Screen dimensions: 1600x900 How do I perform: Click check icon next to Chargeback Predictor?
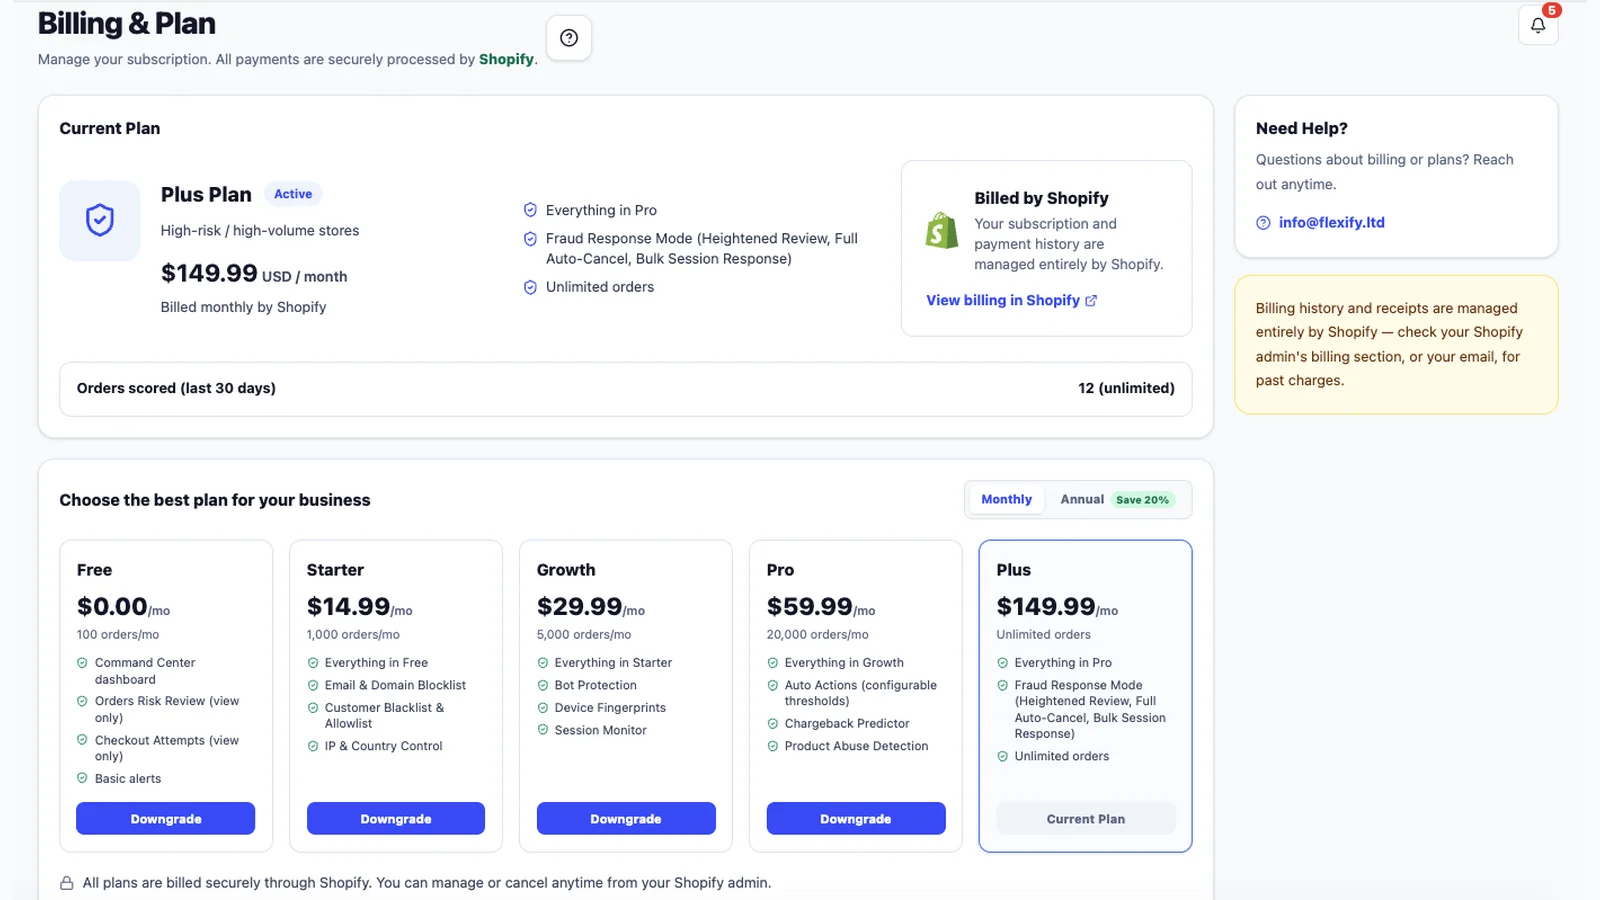772,724
